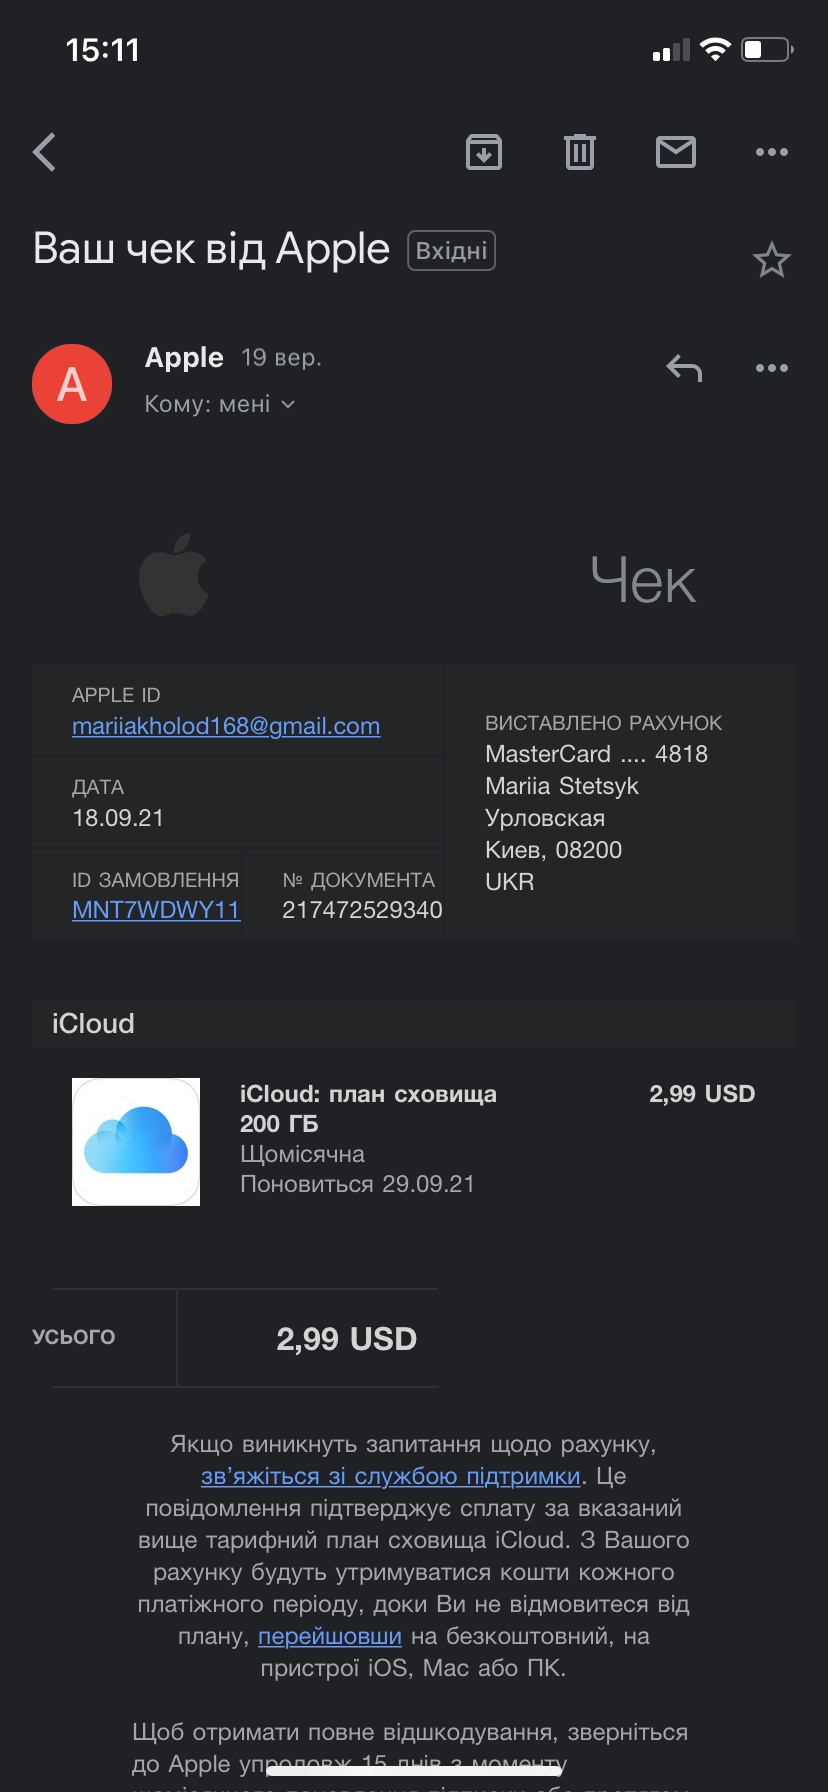The image size is (828, 1792).
Task: Open the mariiakholod168@gmail.com Apple ID link
Action: pos(226,726)
